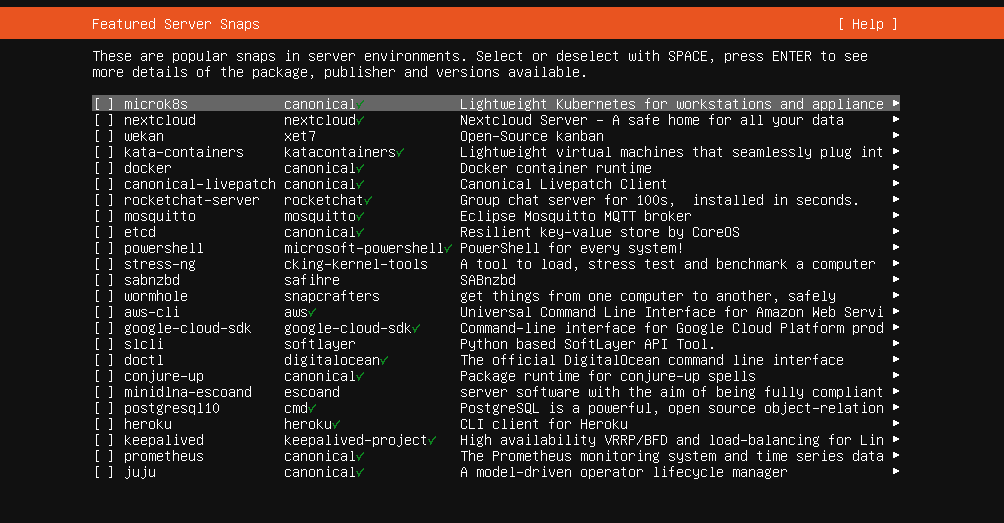Show details arrow for aws-cli row

[896, 311]
